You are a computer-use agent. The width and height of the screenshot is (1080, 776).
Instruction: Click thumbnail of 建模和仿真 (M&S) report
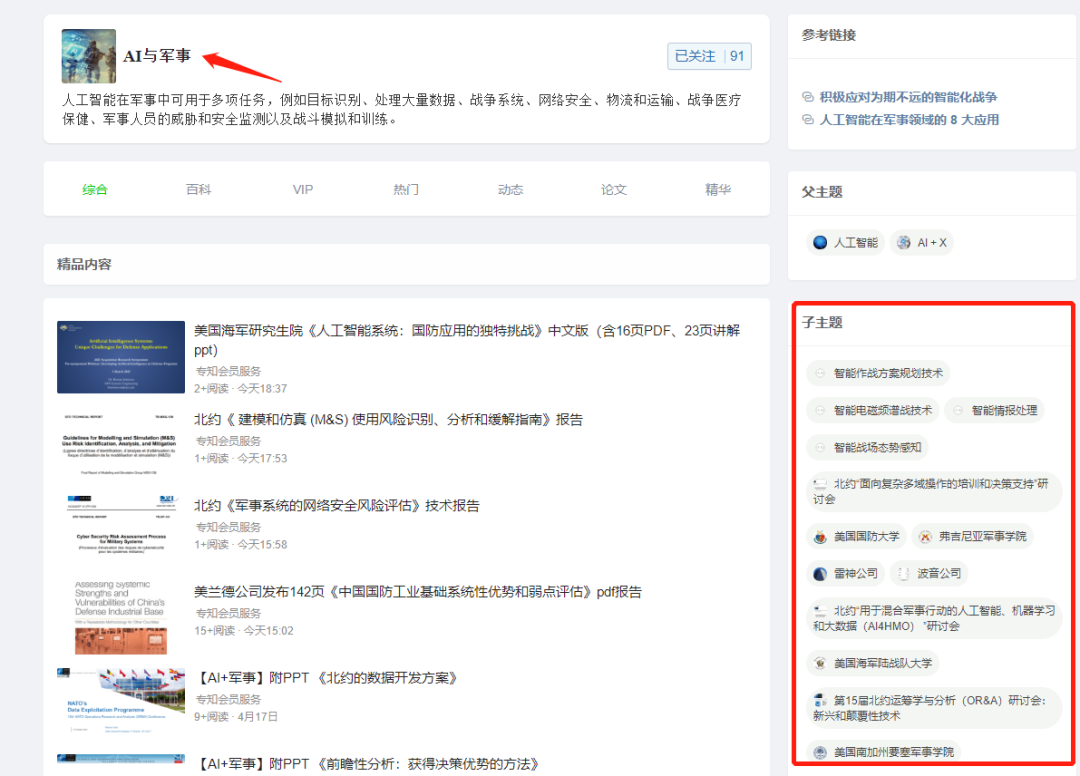[x=121, y=443]
